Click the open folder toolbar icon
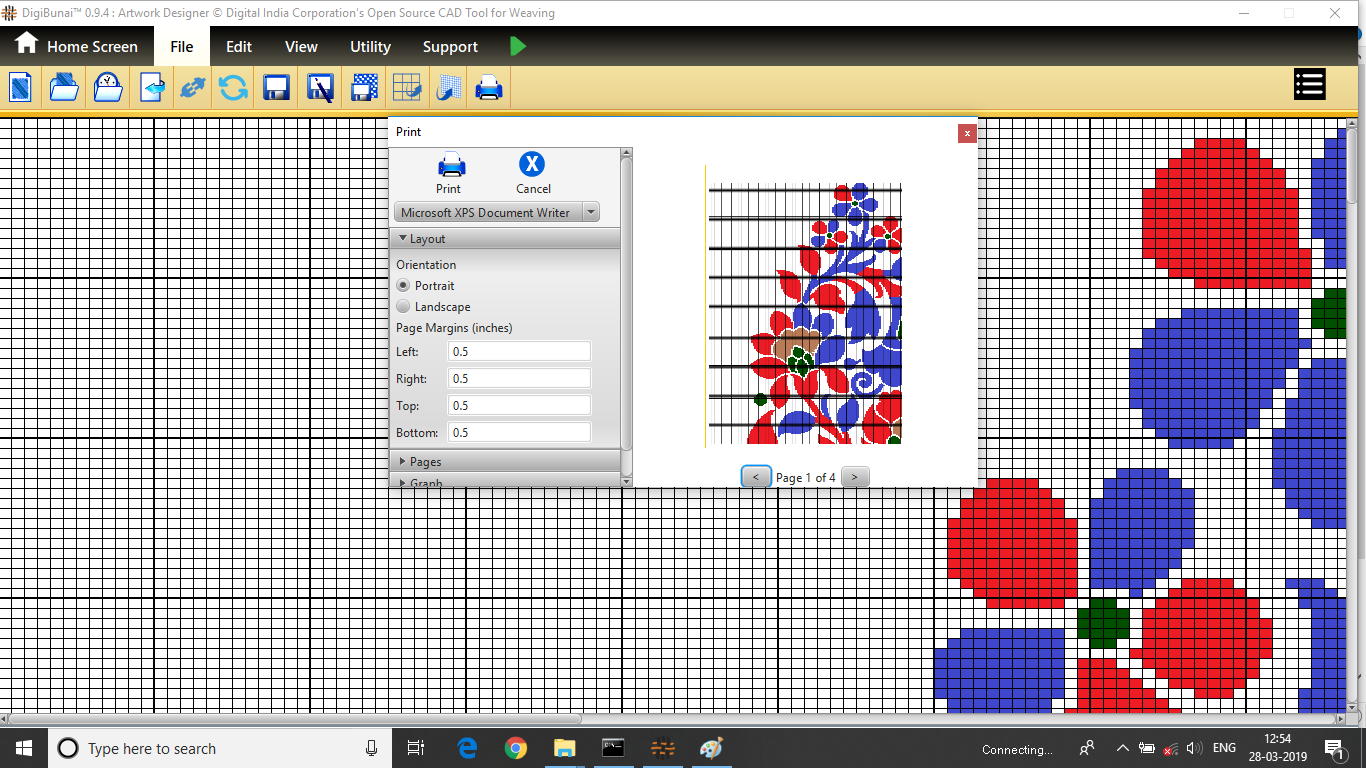This screenshot has height=768, width=1366. click(x=64, y=88)
